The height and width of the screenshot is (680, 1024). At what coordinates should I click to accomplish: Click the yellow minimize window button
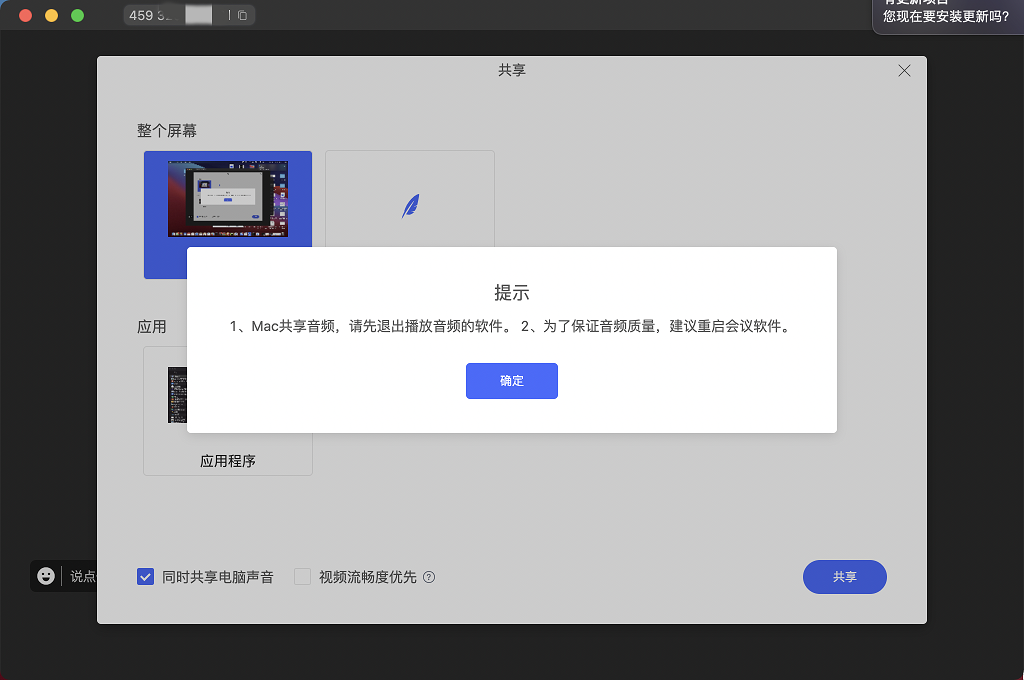point(52,15)
